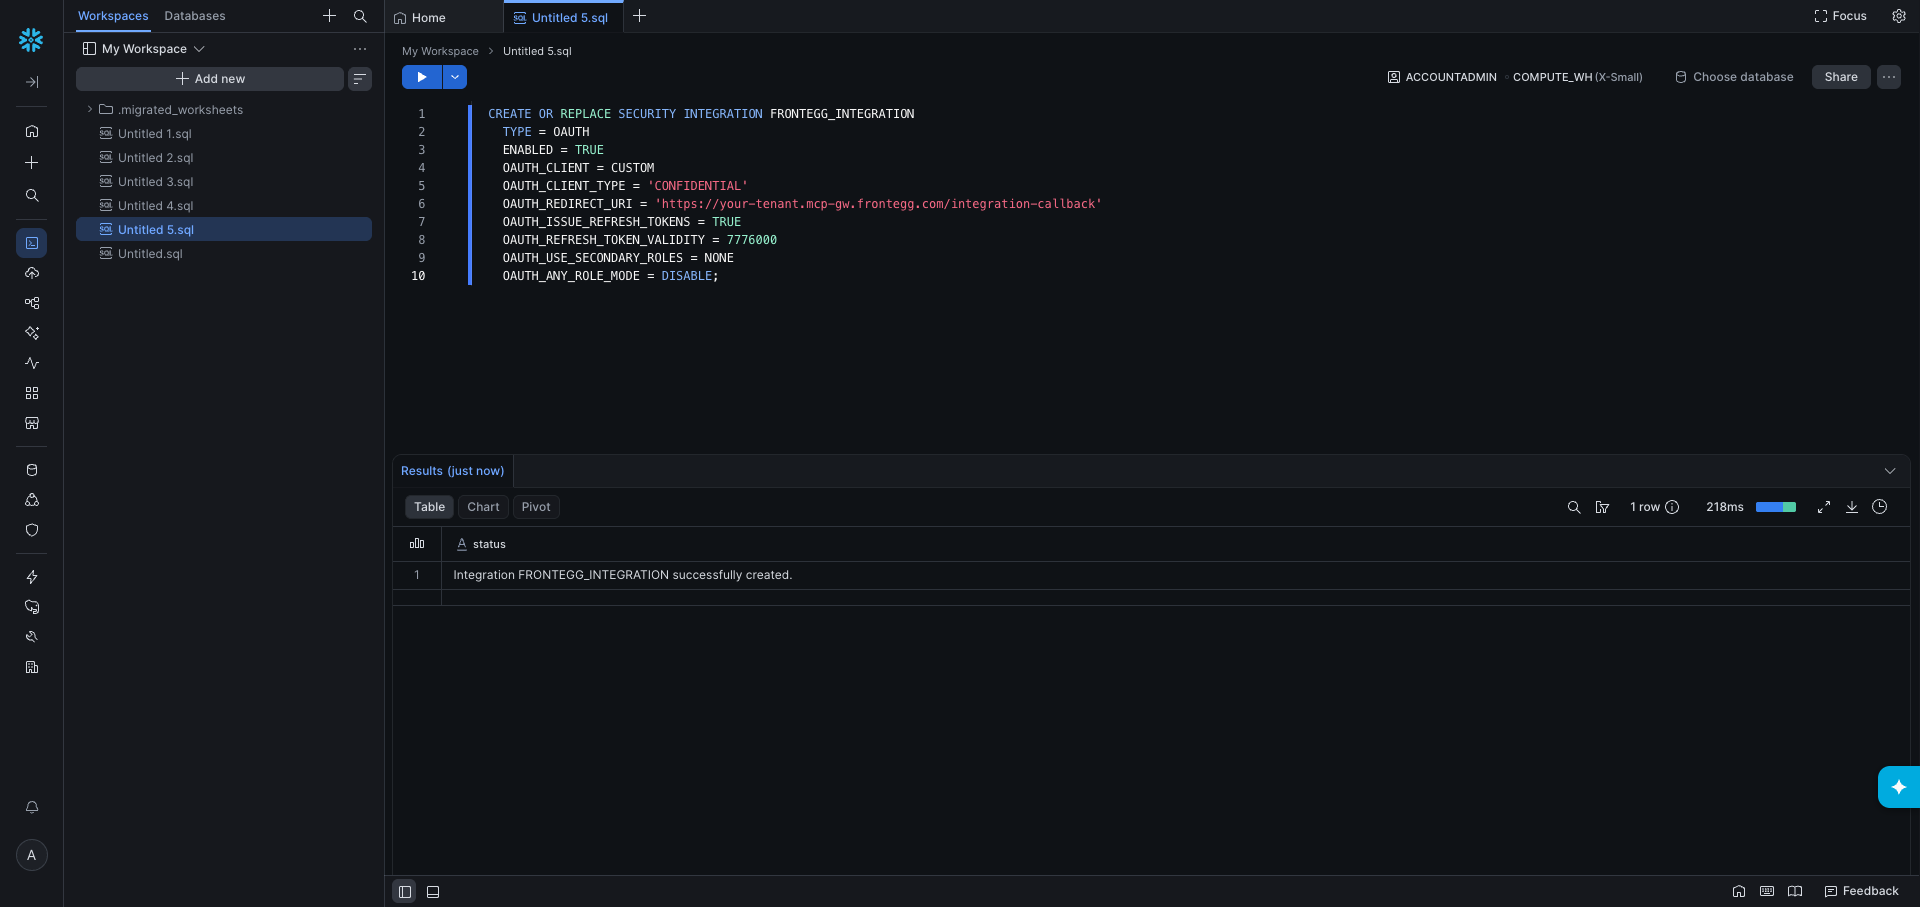Open the user avatar A menu

click(32, 855)
